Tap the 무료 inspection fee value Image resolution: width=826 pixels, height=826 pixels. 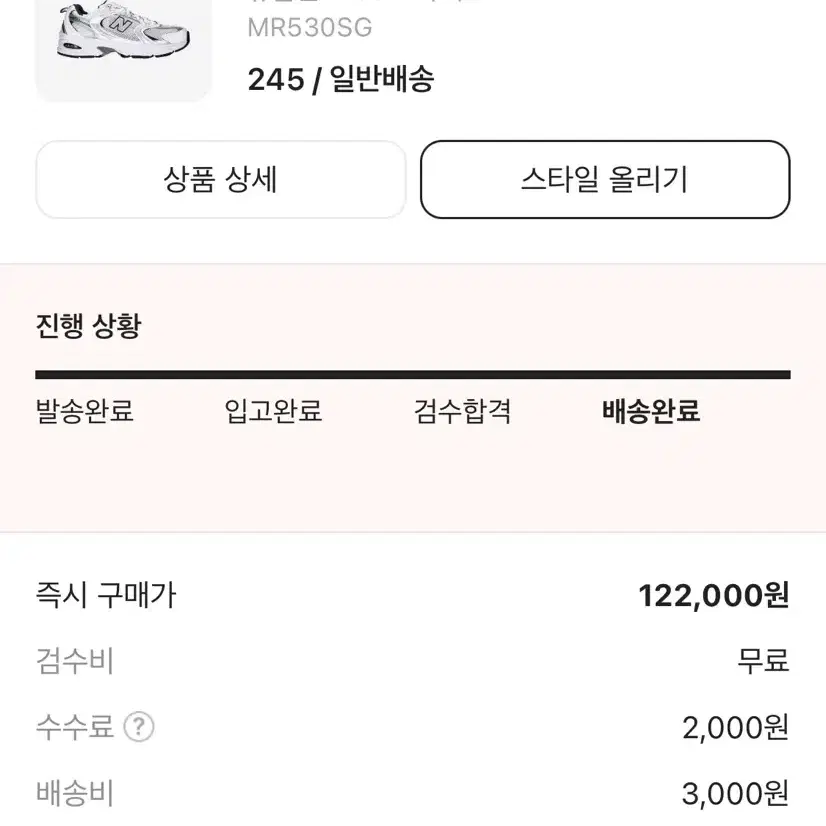click(763, 661)
